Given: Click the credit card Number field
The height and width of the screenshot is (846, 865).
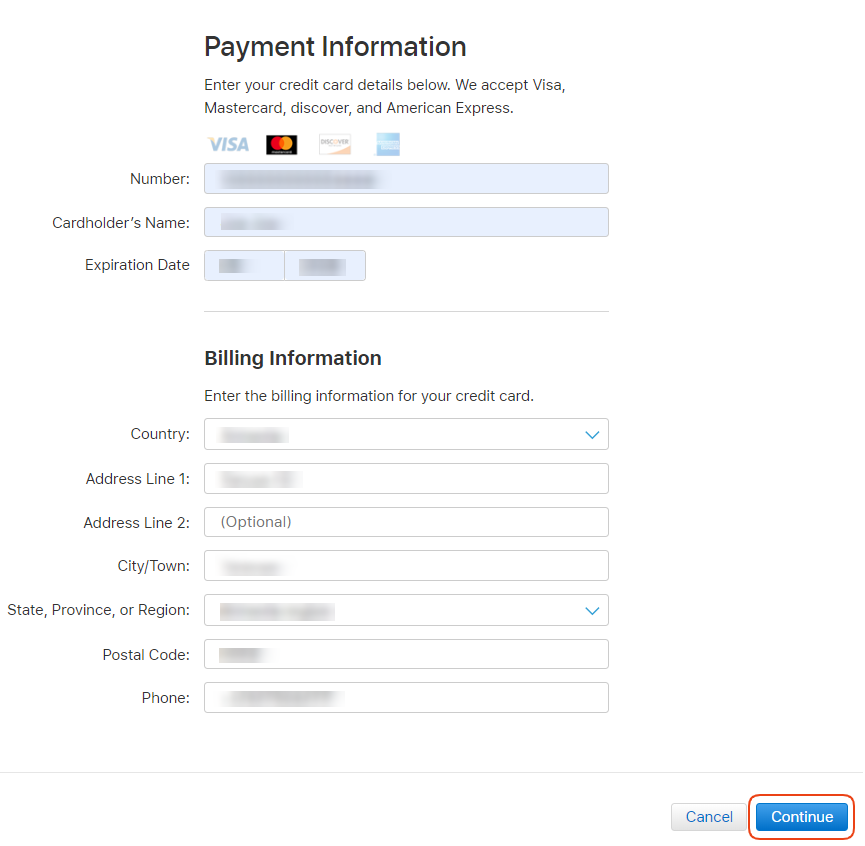Looking at the screenshot, I should pyautogui.click(x=406, y=179).
